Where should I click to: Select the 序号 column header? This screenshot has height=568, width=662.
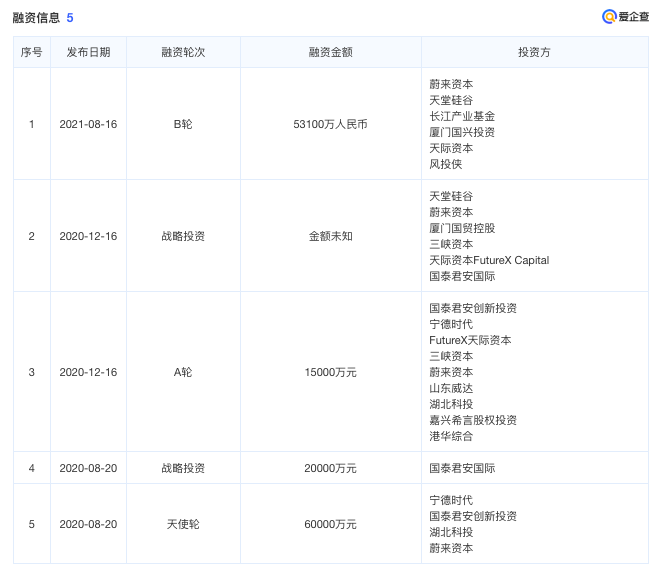32,52
